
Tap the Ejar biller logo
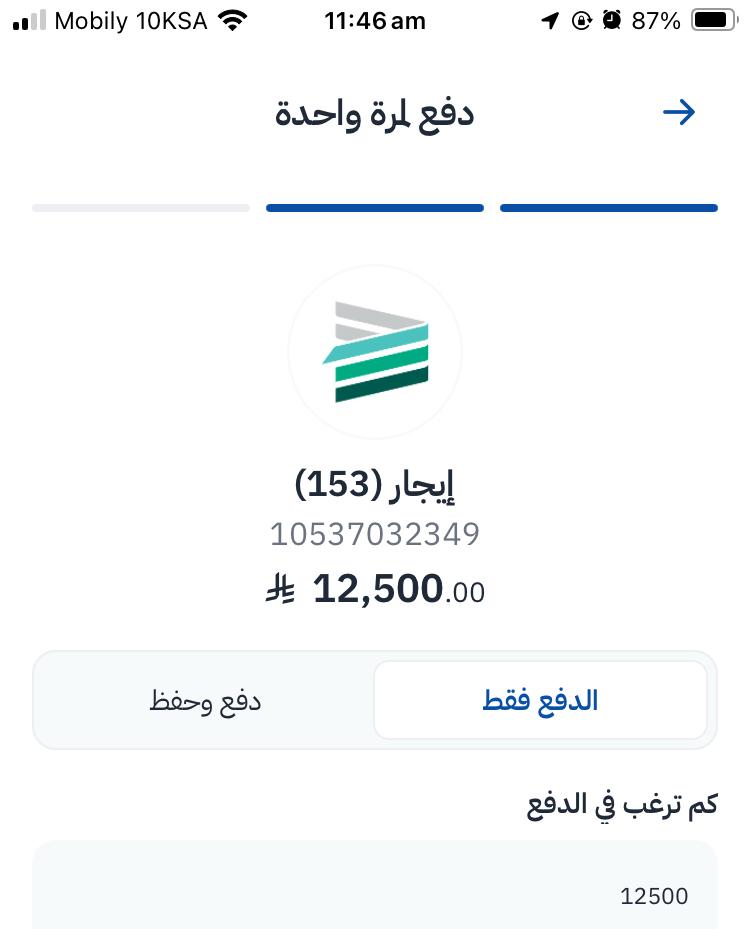coord(375,352)
